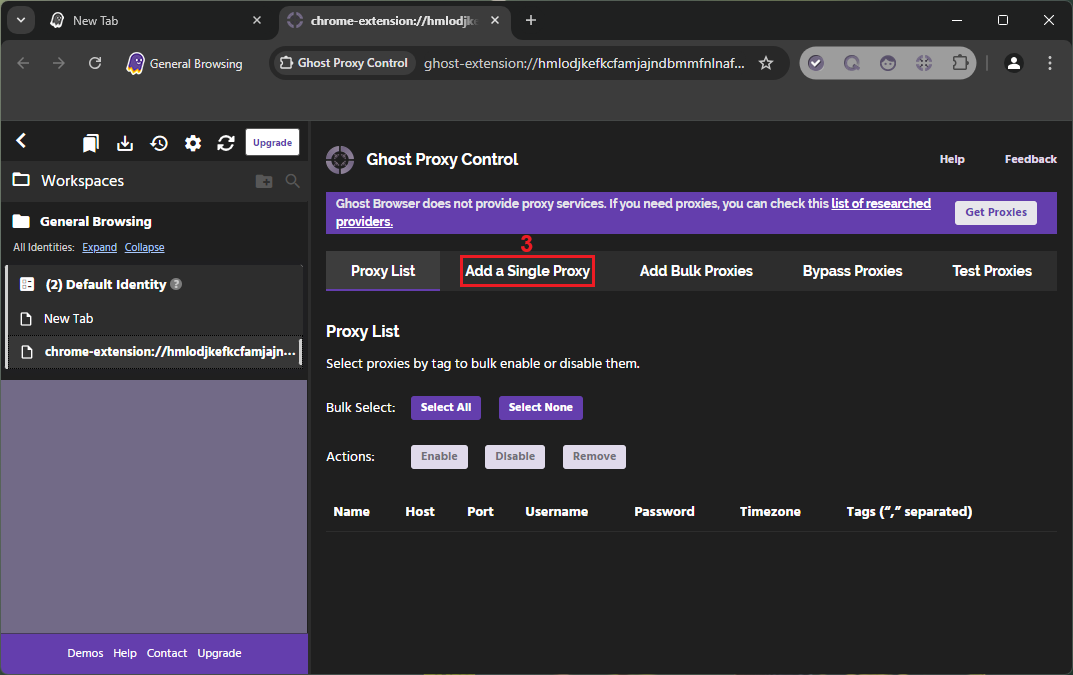This screenshot has width=1073, height=675.
Task: Minimize the browser window
Action: coord(957,21)
